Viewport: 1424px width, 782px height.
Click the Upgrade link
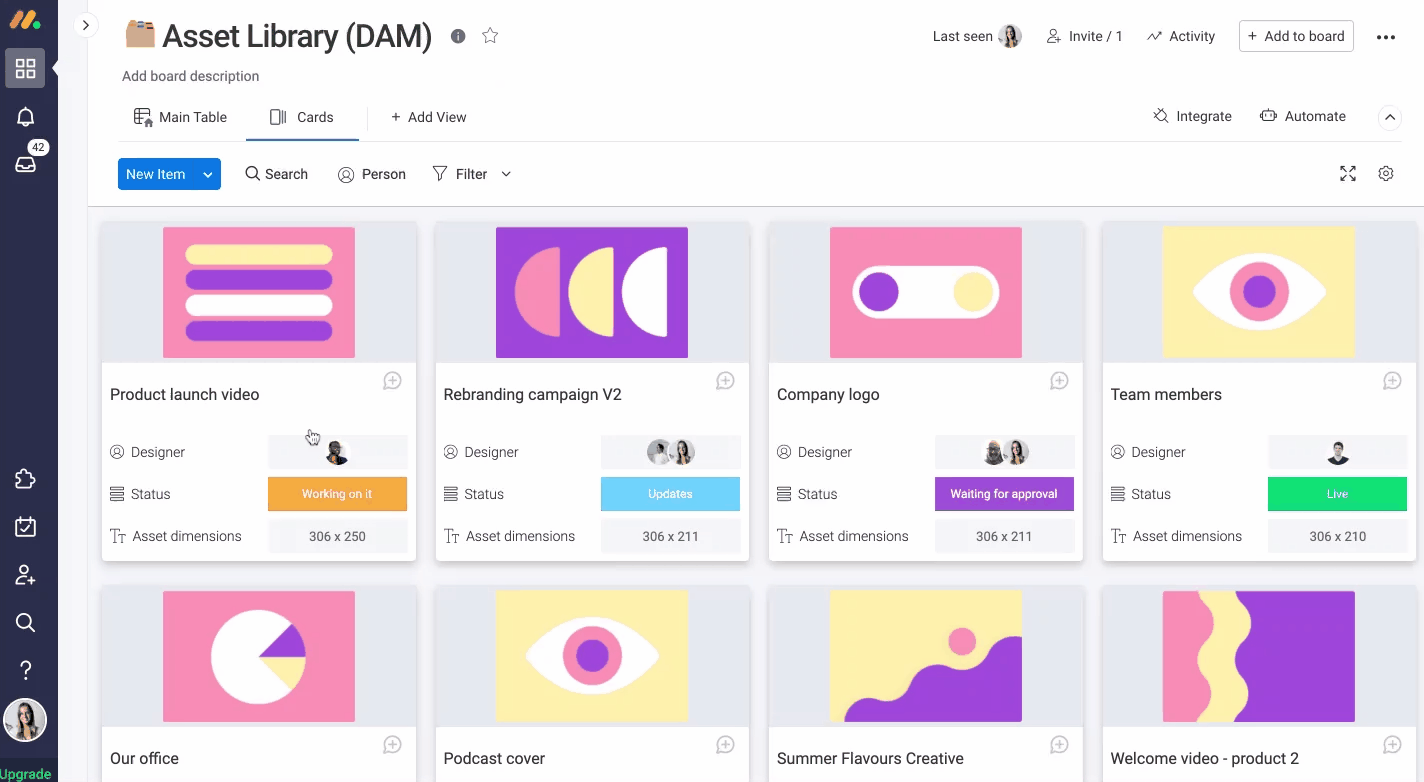(25, 774)
